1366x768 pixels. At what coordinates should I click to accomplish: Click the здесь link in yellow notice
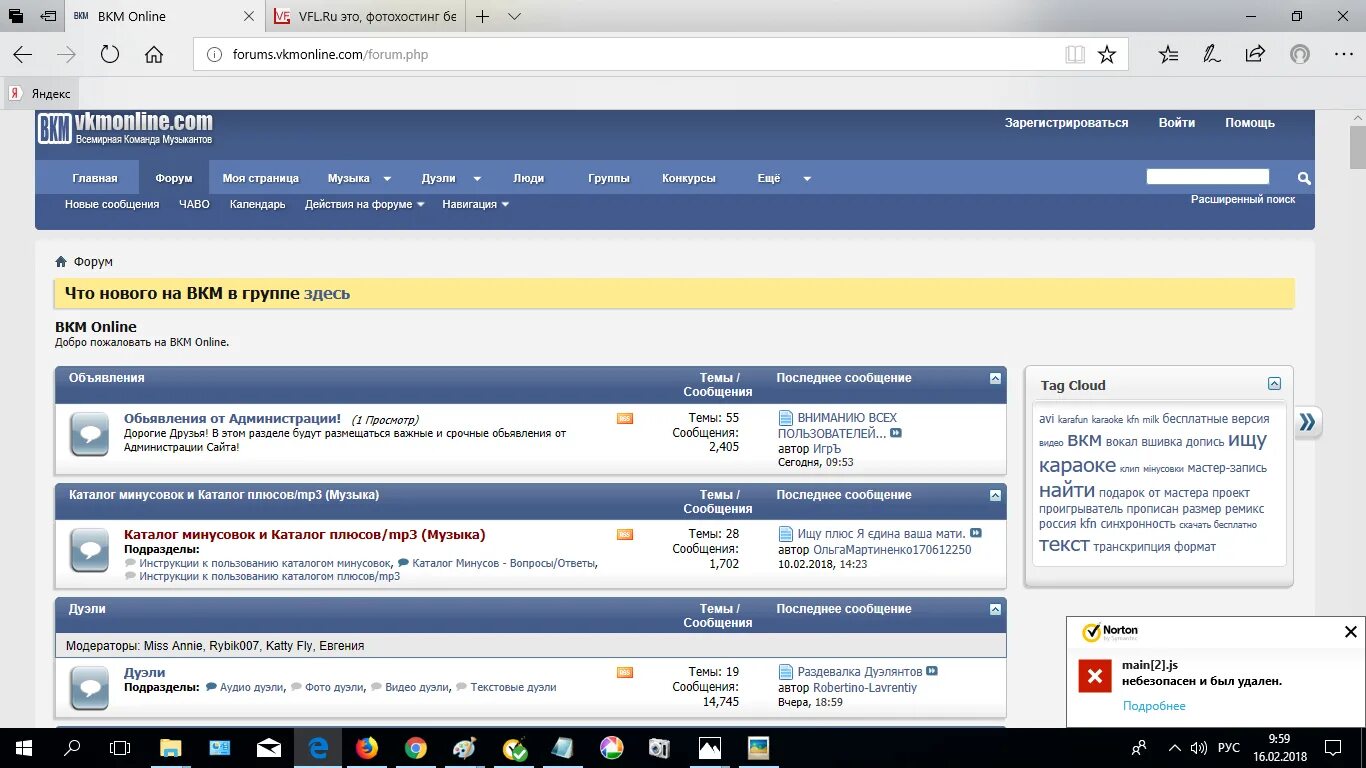pos(327,293)
